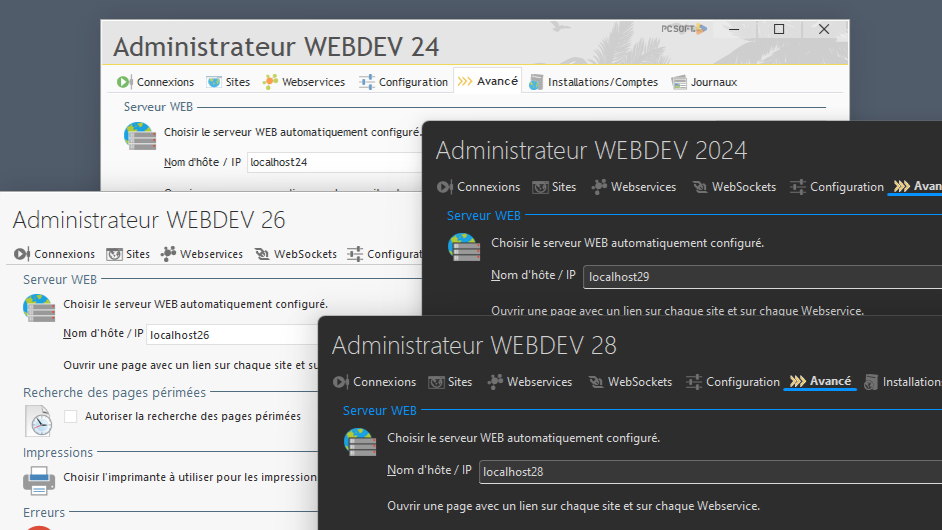Image resolution: width=942 pixels, height=530 pixels.
Task: Click the page clock icon for pages périmées
Action: pos(39,420)
